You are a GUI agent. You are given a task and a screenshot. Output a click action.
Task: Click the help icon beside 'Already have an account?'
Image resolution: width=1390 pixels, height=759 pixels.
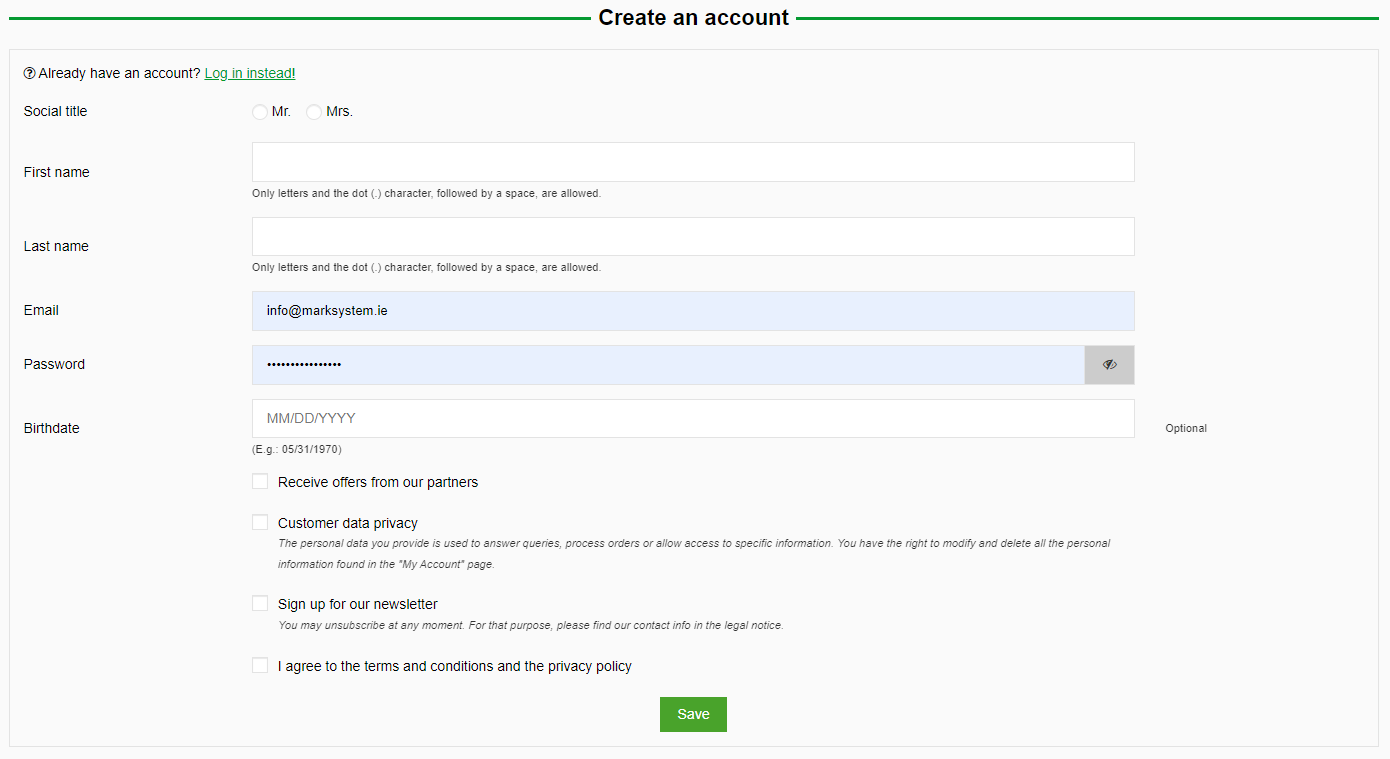coord(30,73)
